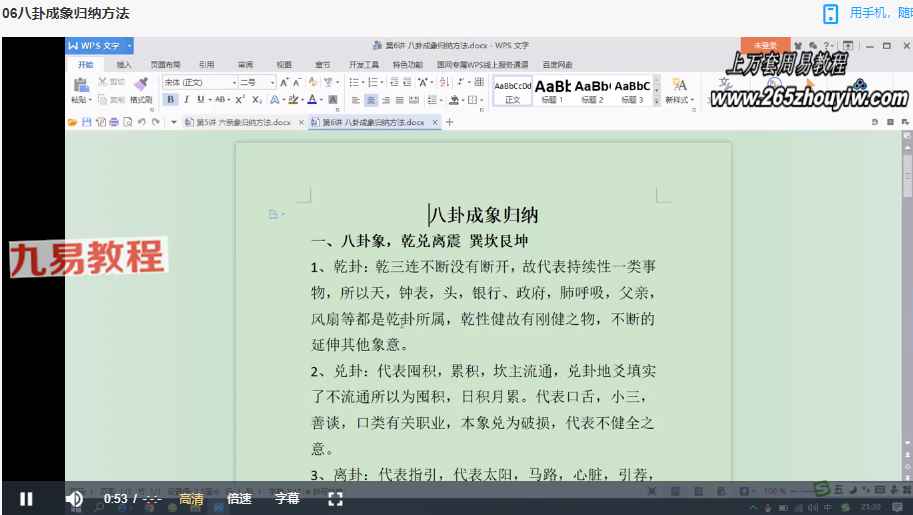Pause the video playback

coord(27,498)
